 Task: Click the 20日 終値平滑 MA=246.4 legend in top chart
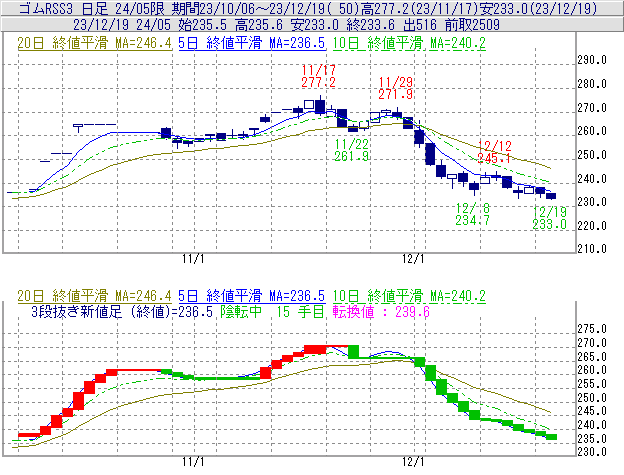coord(94,43)
